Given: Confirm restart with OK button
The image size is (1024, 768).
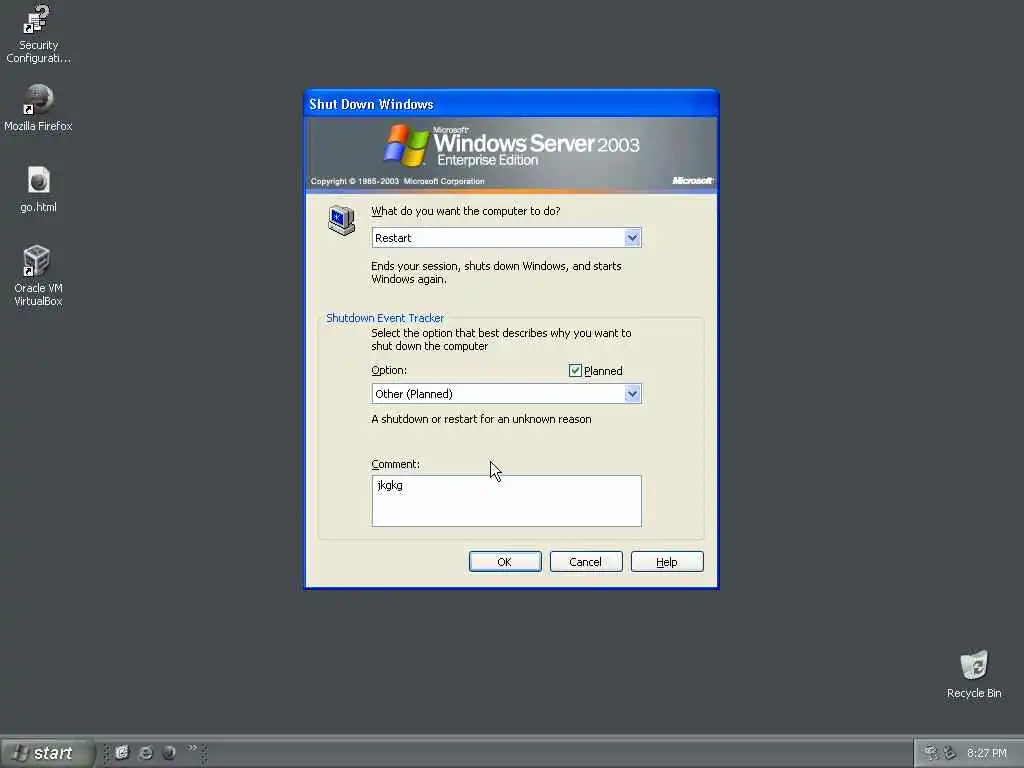Looking at the screenshot, I should 505,562.
